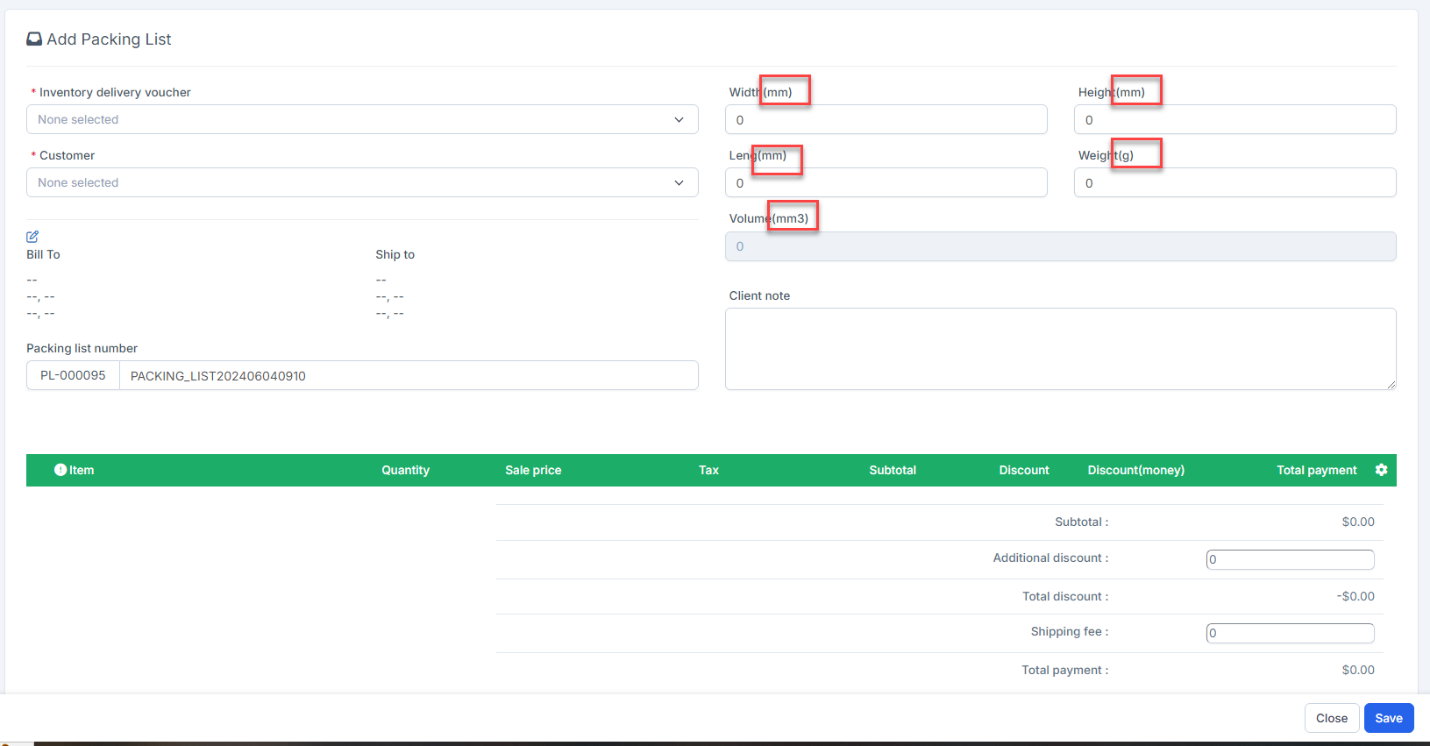Click the edit address pencil icon
The width and height of the screenshot is (1430, 746).
tap(33, 237)
